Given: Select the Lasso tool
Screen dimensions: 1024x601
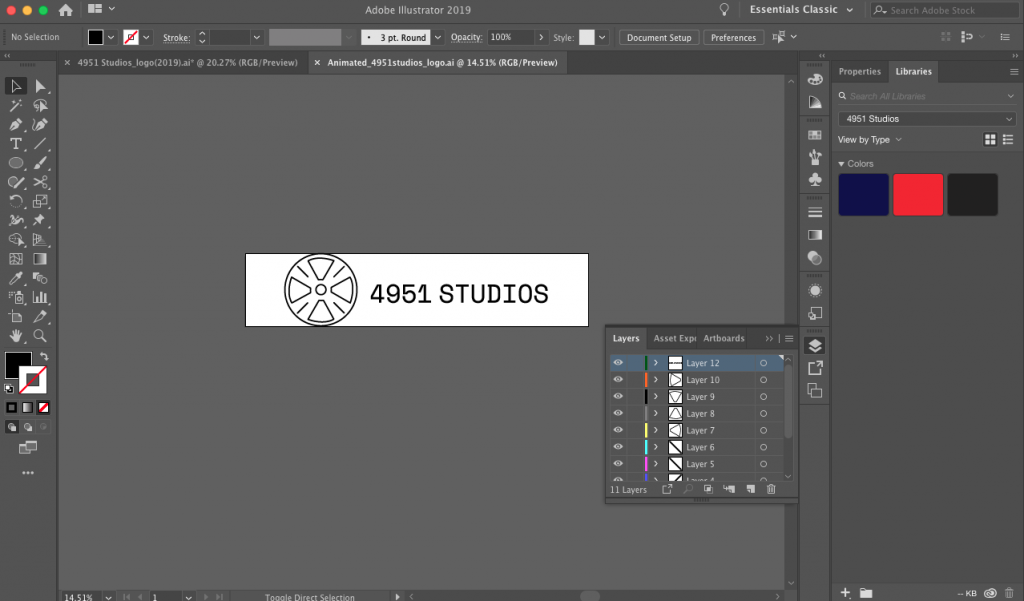Looking at the screenshot, I should 40,105.
